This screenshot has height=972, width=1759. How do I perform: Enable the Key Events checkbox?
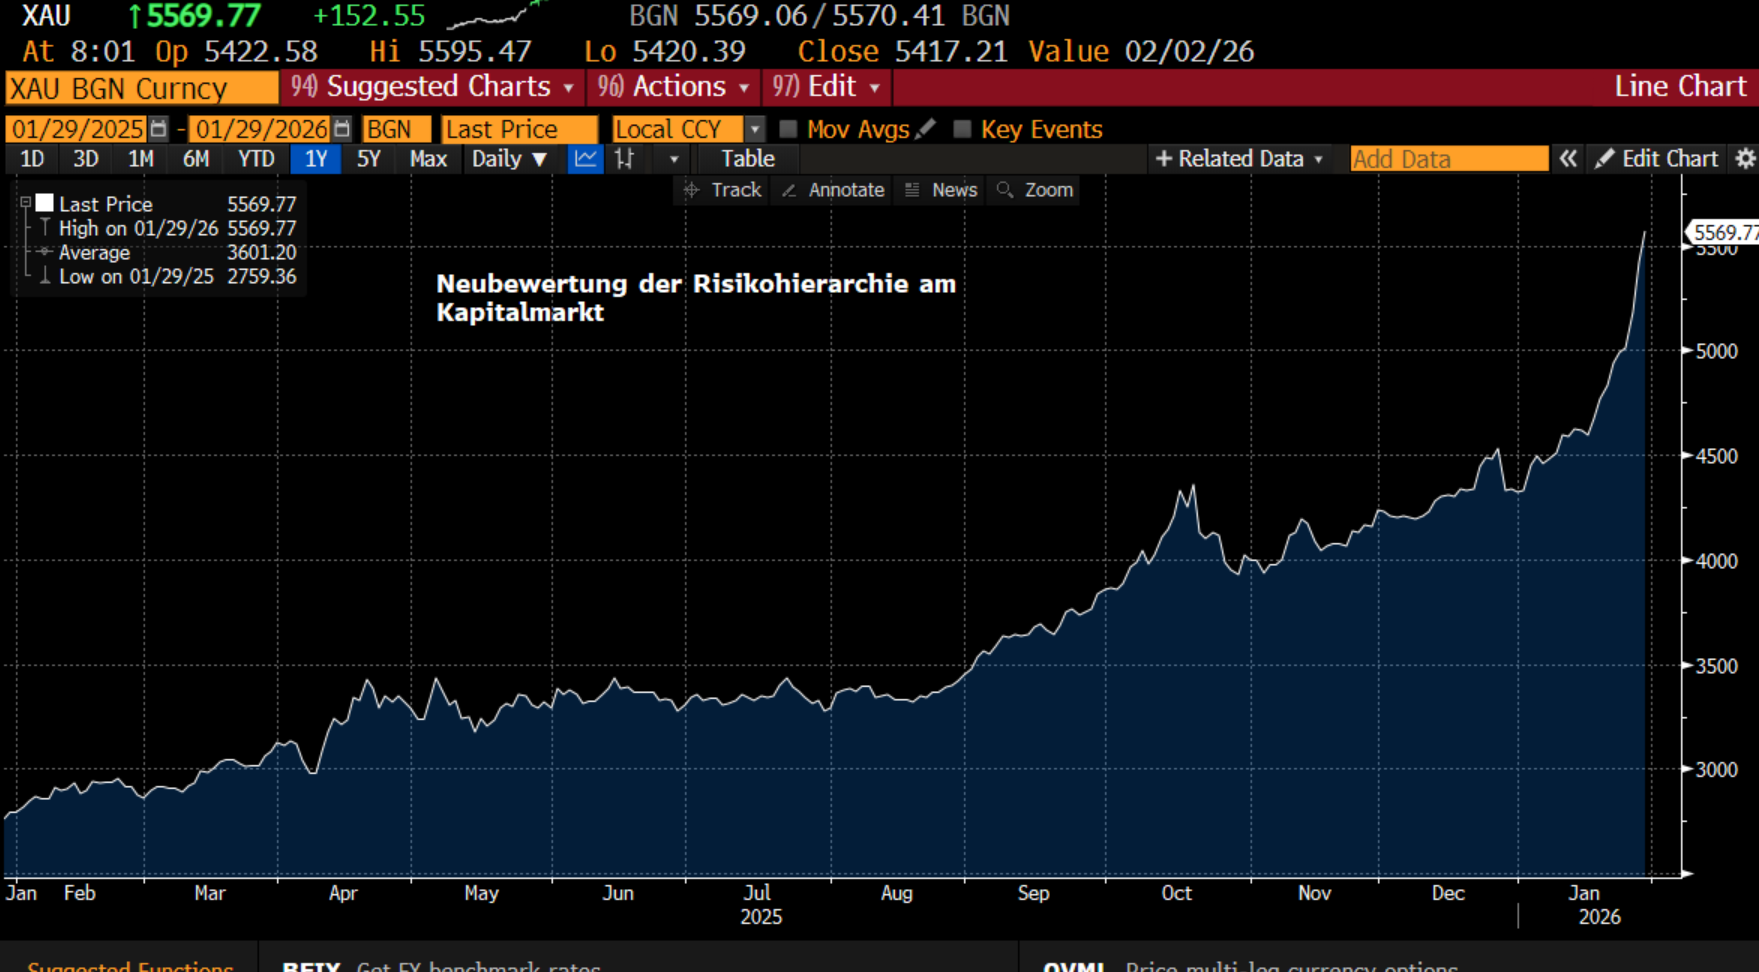[x=962, y=129]
